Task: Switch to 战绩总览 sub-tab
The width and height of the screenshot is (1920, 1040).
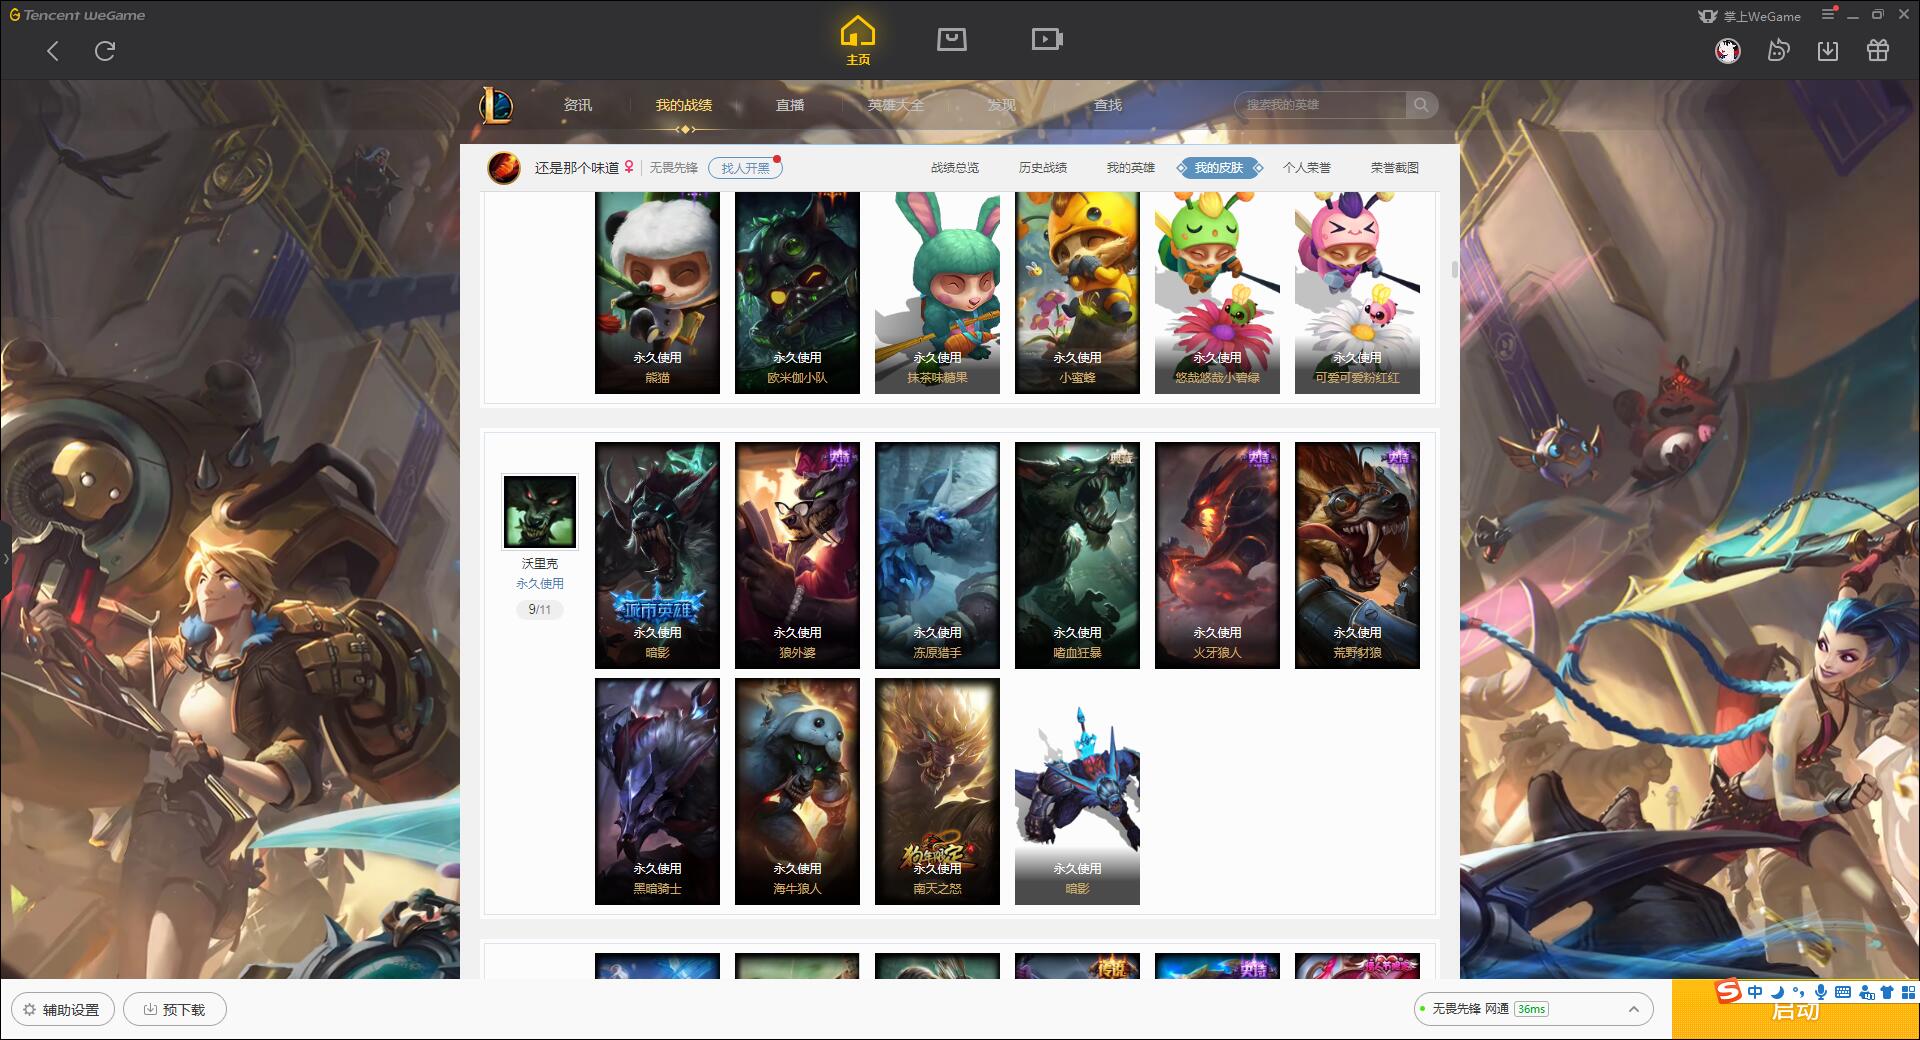Action: coord(955,168)
